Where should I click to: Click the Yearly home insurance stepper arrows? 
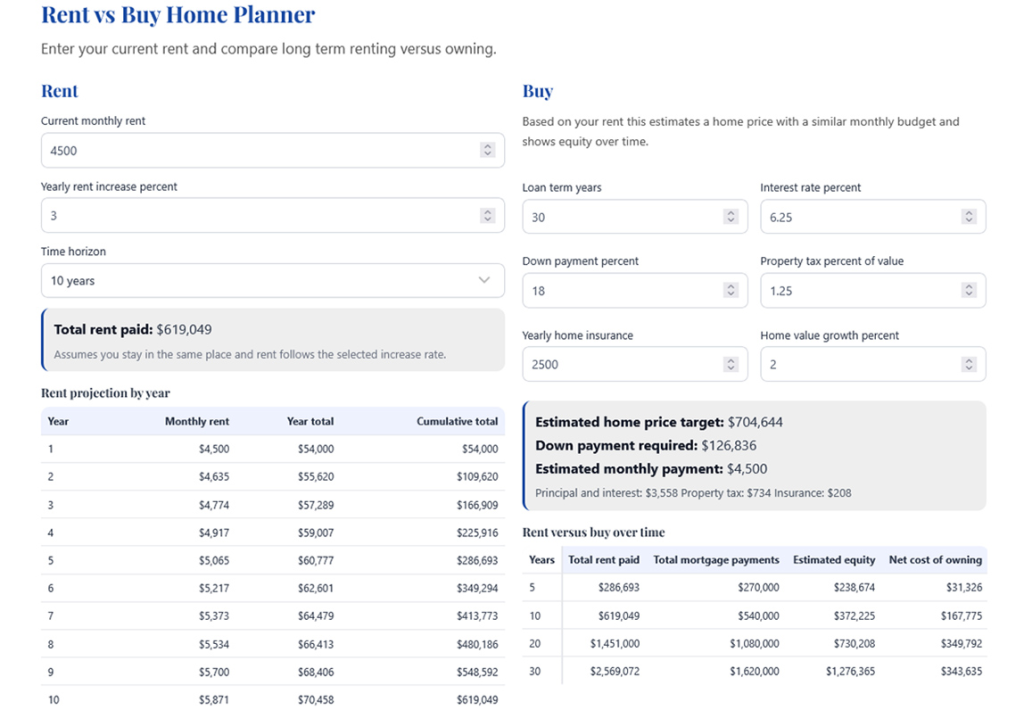[730, 365]
